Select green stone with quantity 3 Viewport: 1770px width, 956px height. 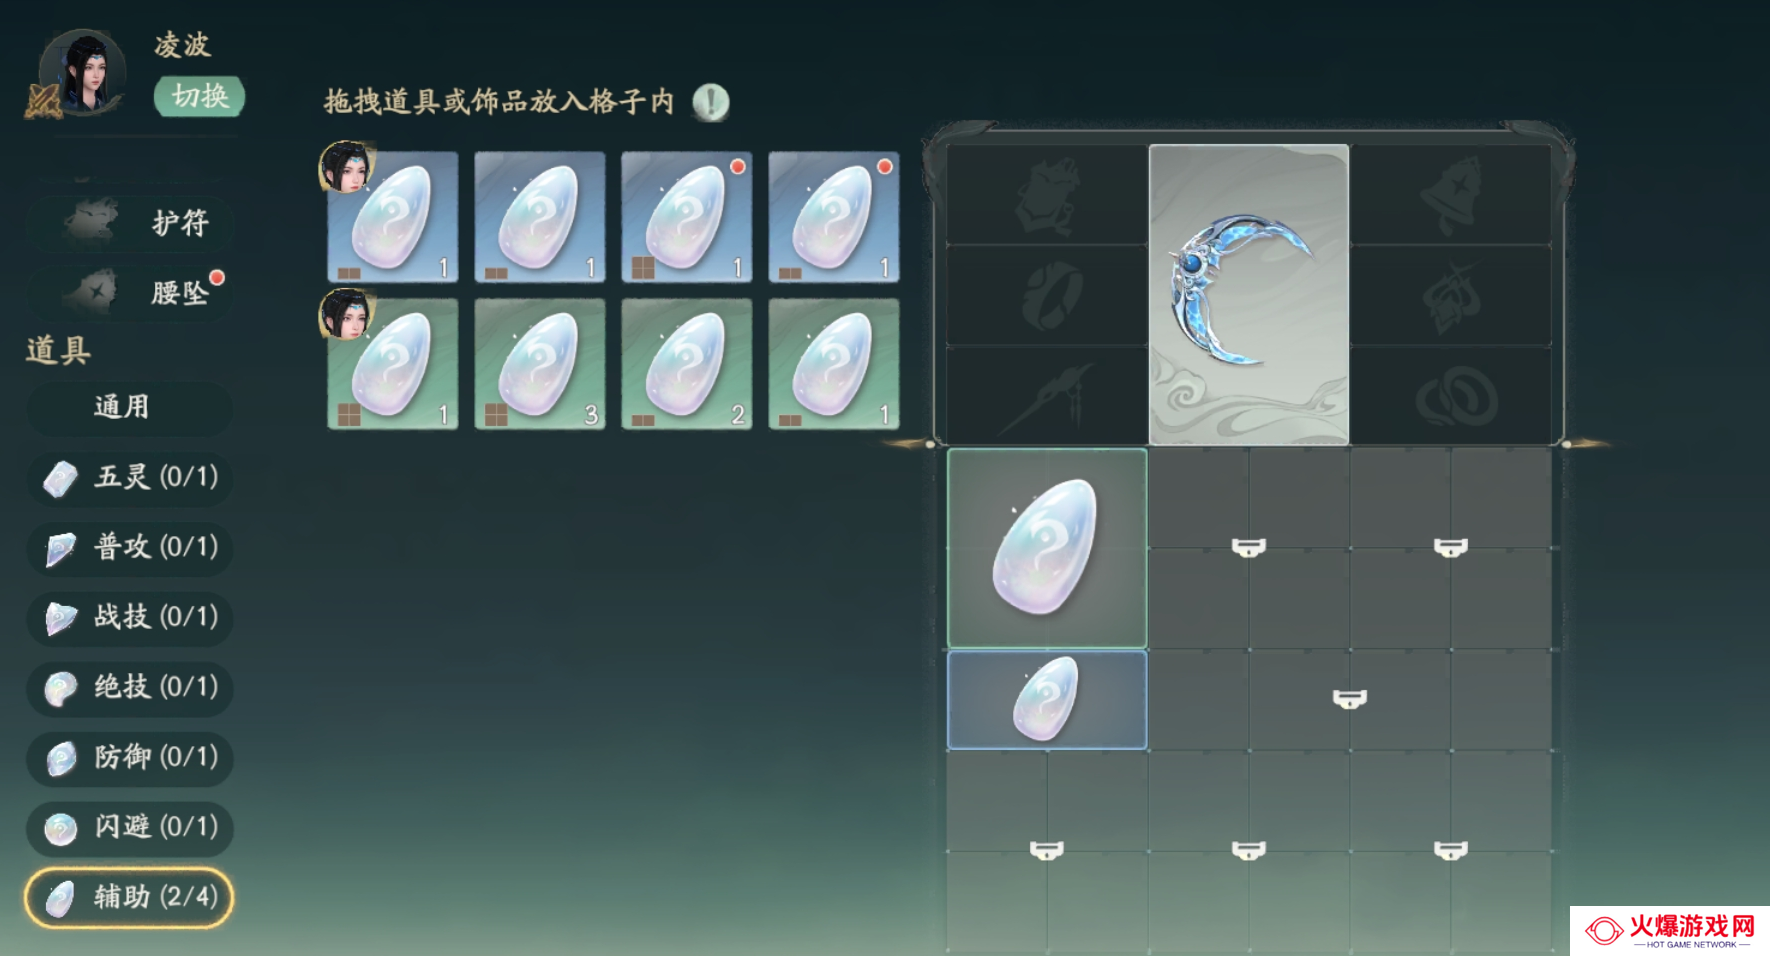540,364
